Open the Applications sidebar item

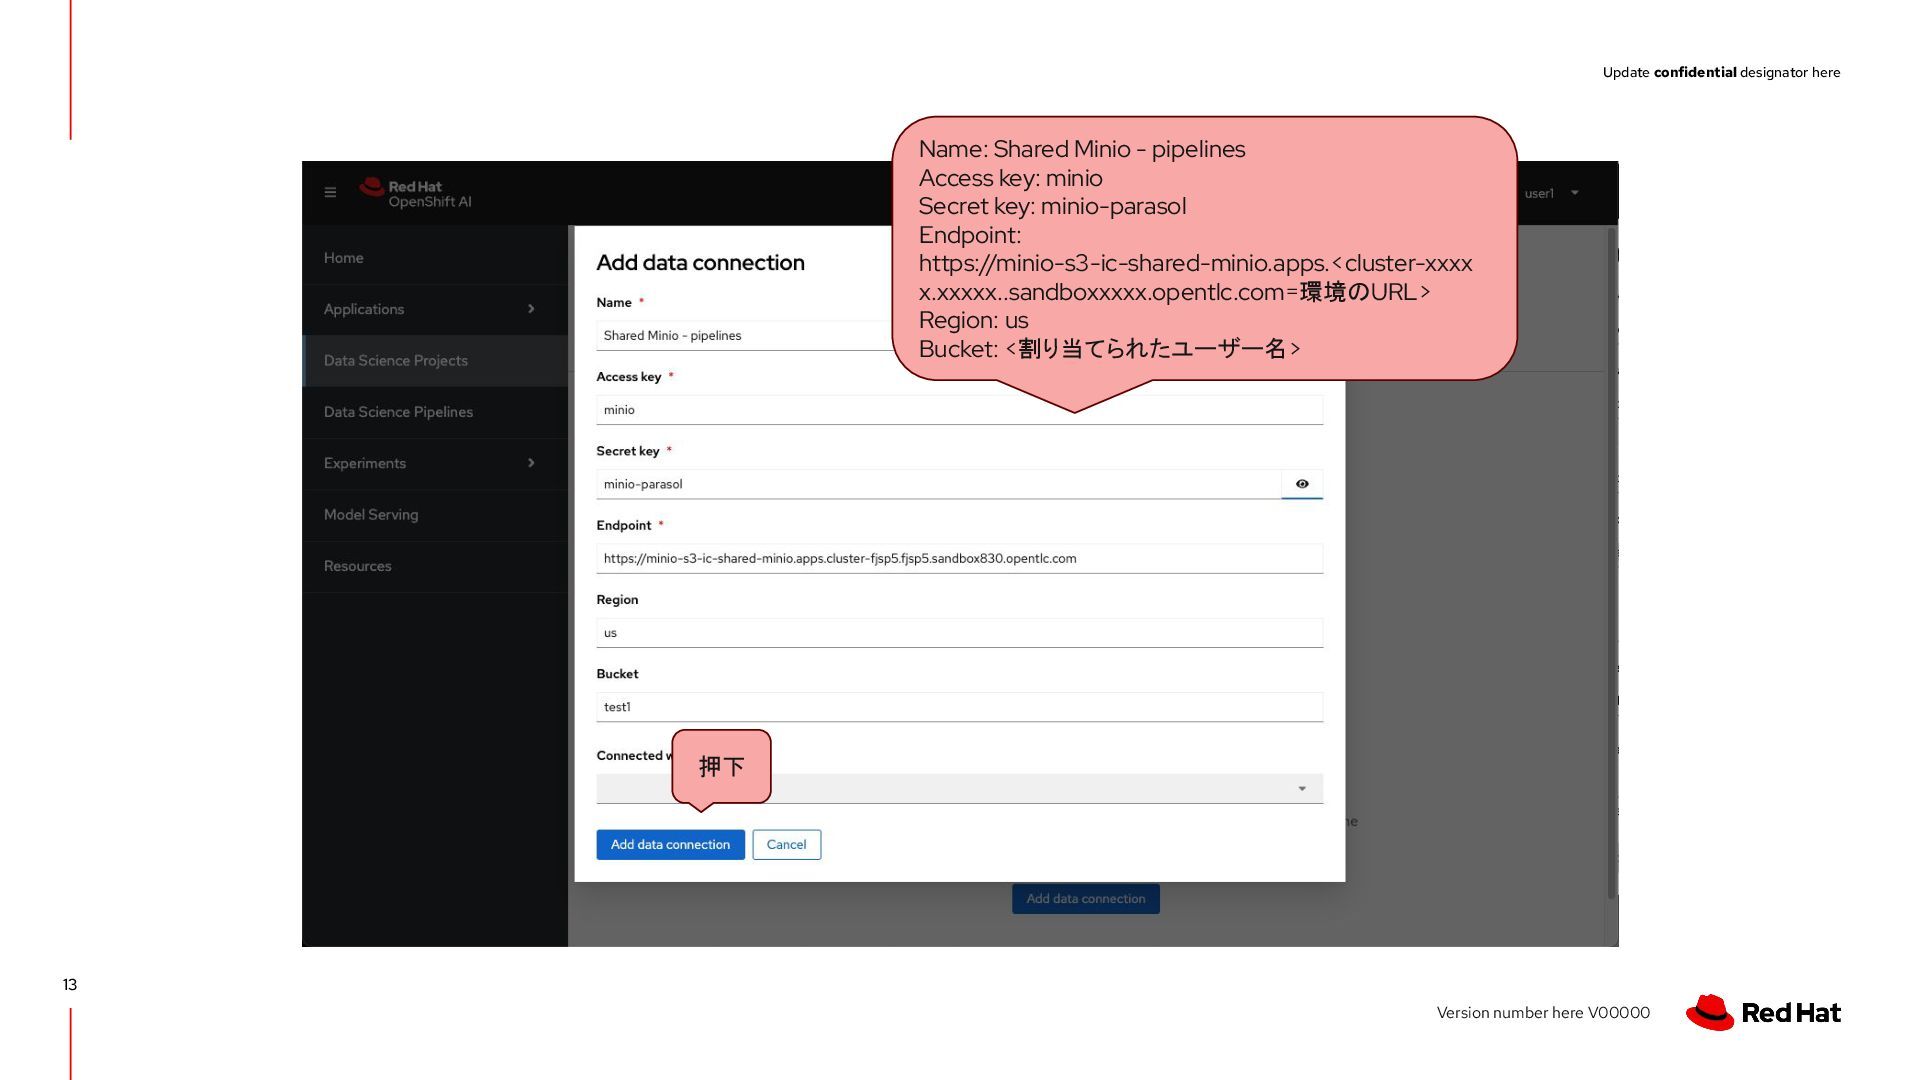coord(435,309)
